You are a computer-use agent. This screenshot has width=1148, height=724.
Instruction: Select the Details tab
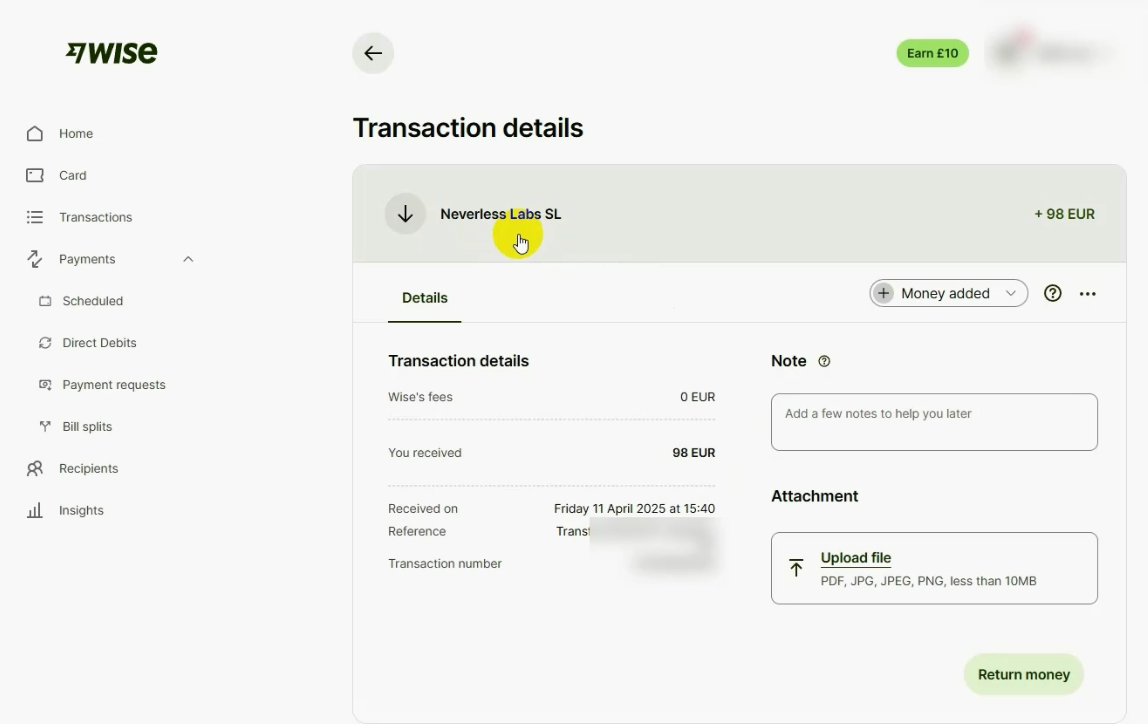click(424, 298)
